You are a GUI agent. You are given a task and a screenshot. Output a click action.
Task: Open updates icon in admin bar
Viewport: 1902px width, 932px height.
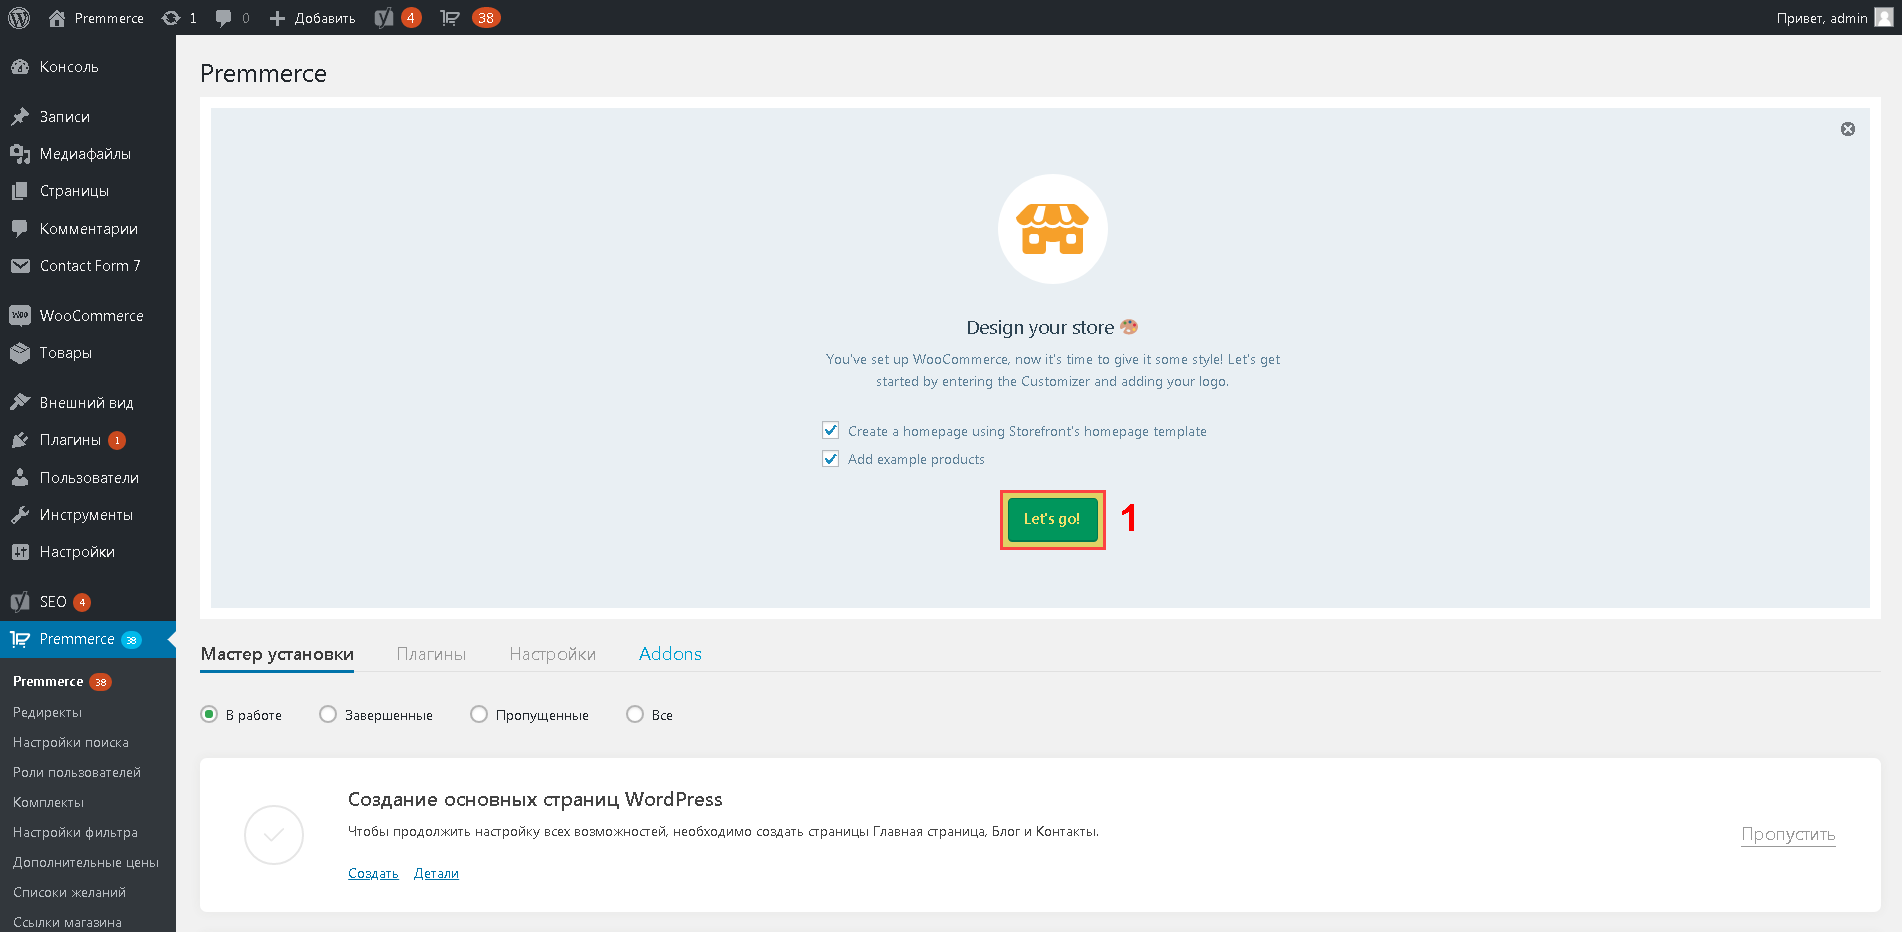pos(171,18)
